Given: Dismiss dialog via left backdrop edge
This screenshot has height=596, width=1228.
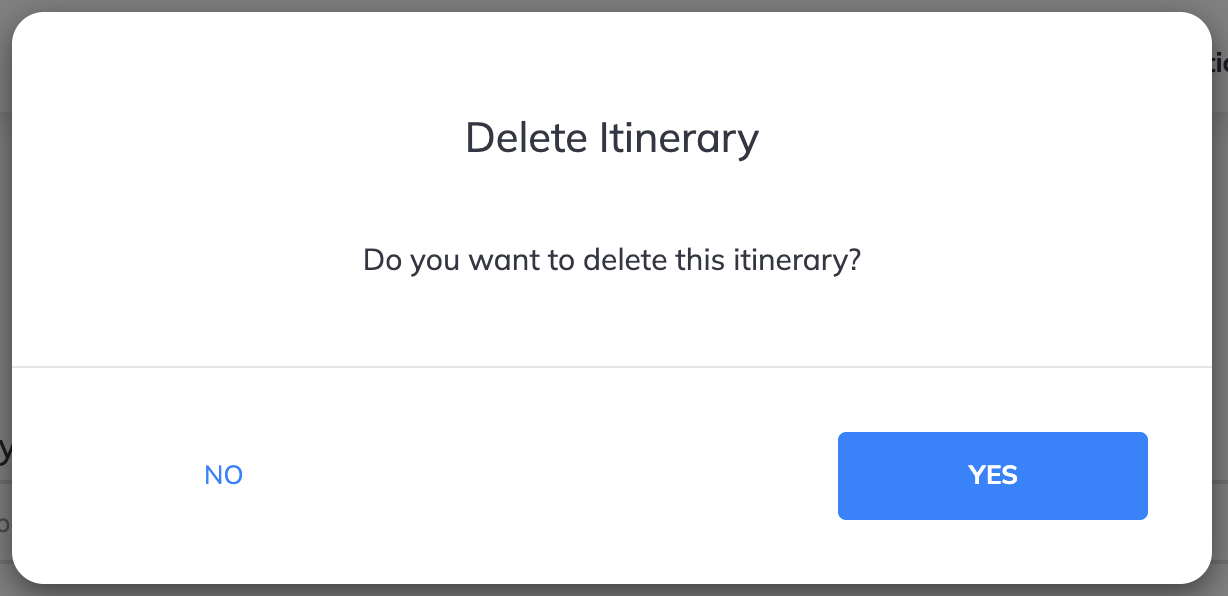Looking at the screenshot, I should point(5,298).
